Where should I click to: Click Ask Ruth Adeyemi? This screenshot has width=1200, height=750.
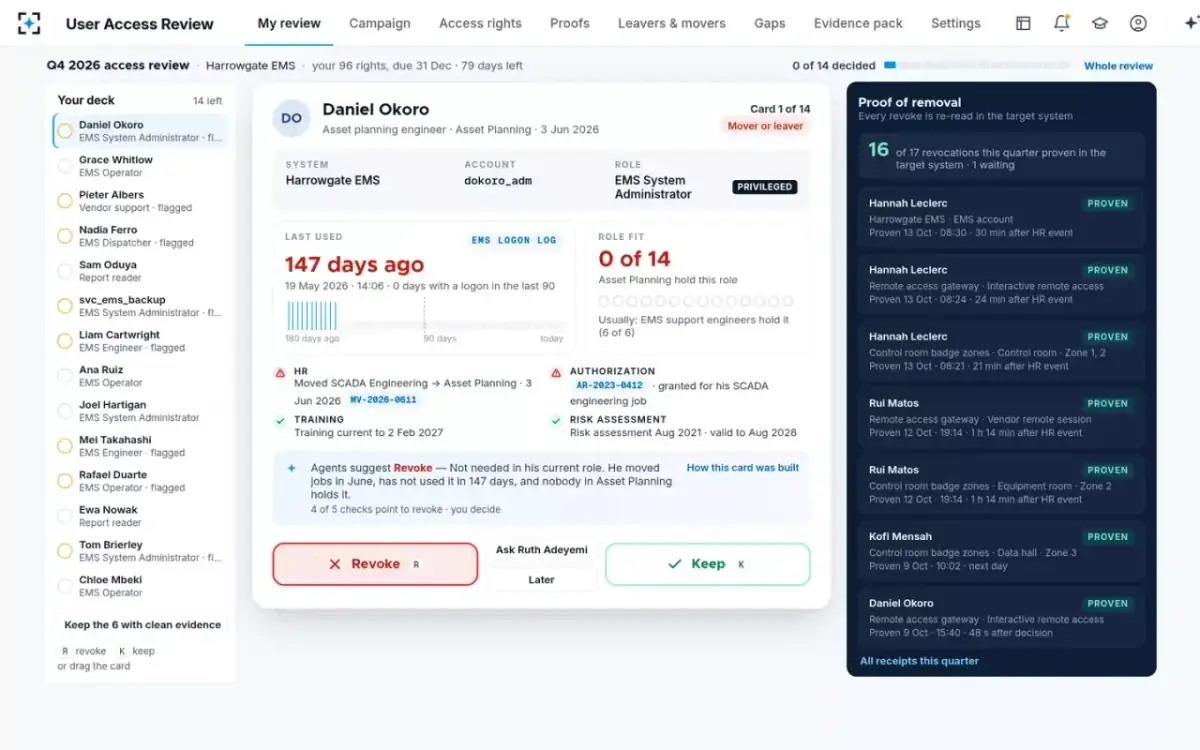pos(542,550)
